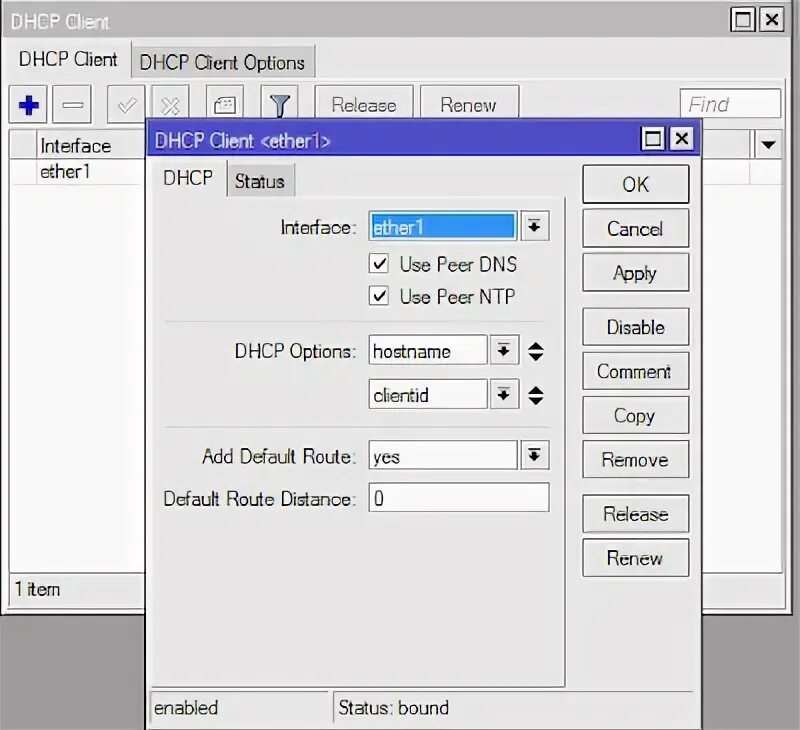The height and width of the screenshot is (730, 800).
Task: Toggle the Use Peer NTP checkbox
Action: [379, 296]
